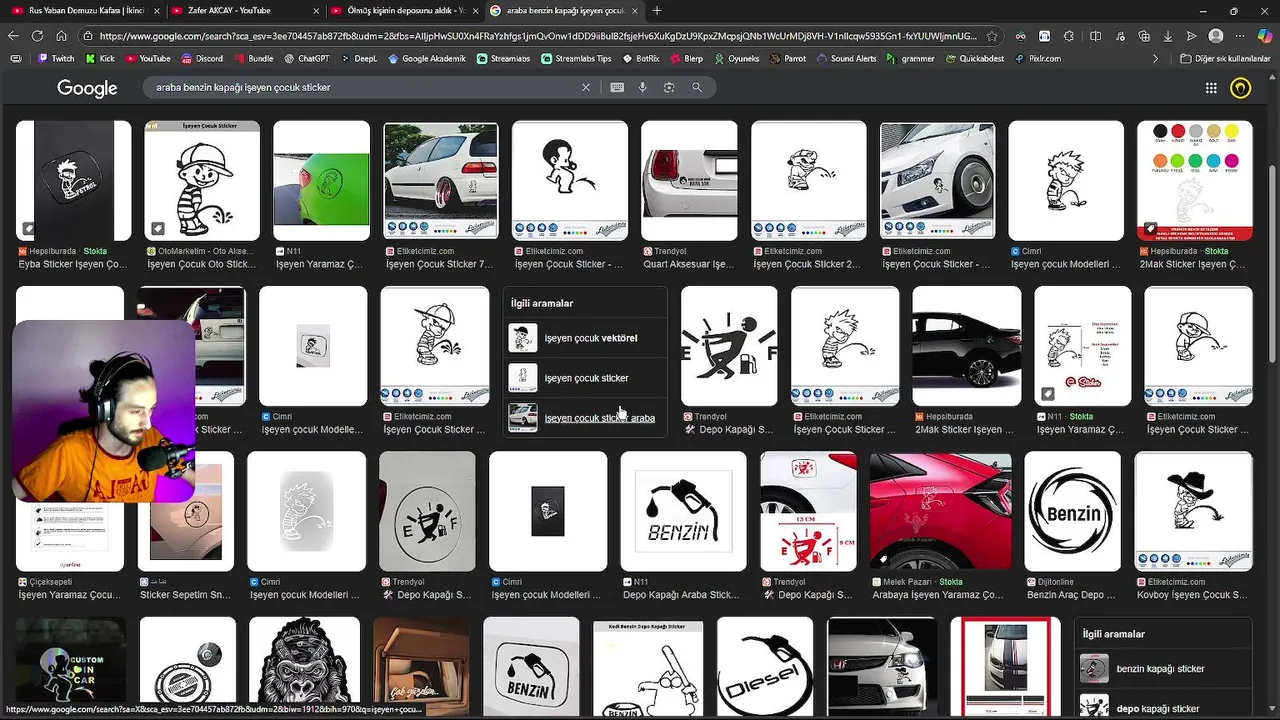
Task: Launch Copilot from the toolbar icon
Action: (1265, 36)
